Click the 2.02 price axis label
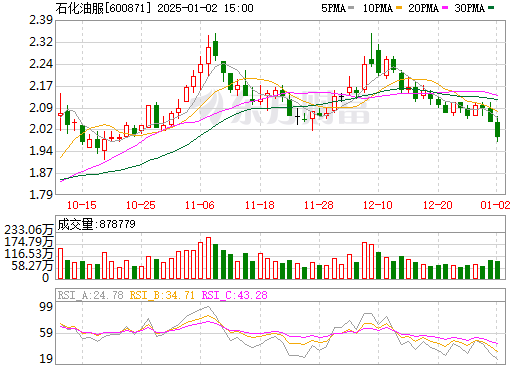Screen dimensions: 520x365 coord(41,129)
